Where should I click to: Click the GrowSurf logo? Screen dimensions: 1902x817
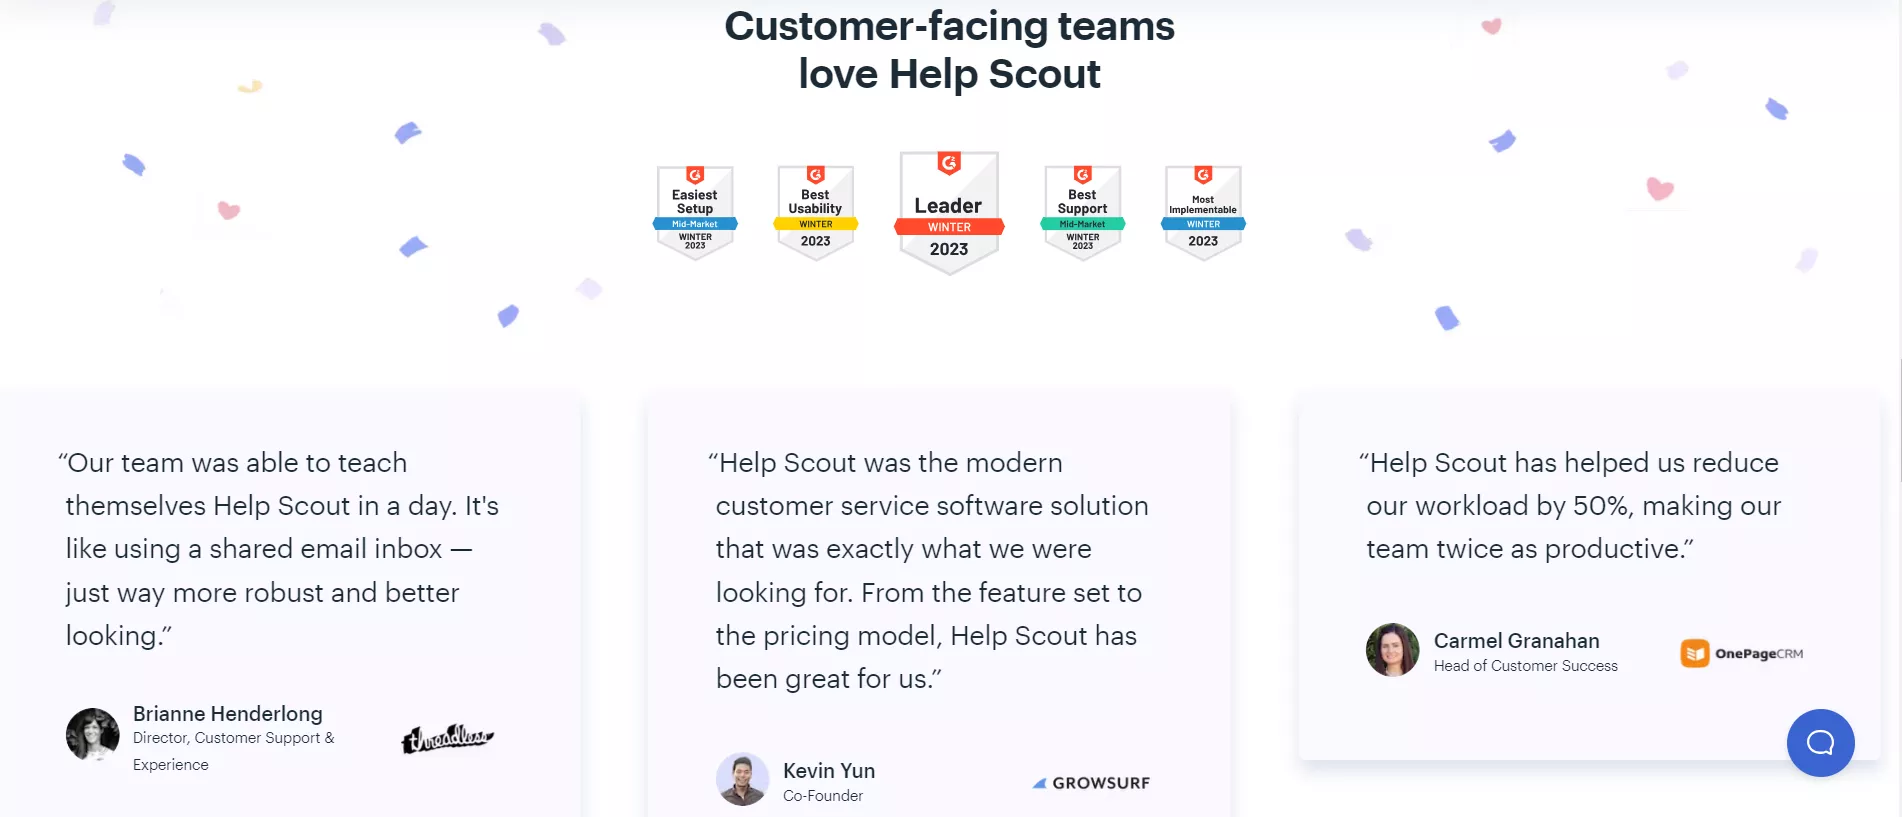(x=1091, y=783)
